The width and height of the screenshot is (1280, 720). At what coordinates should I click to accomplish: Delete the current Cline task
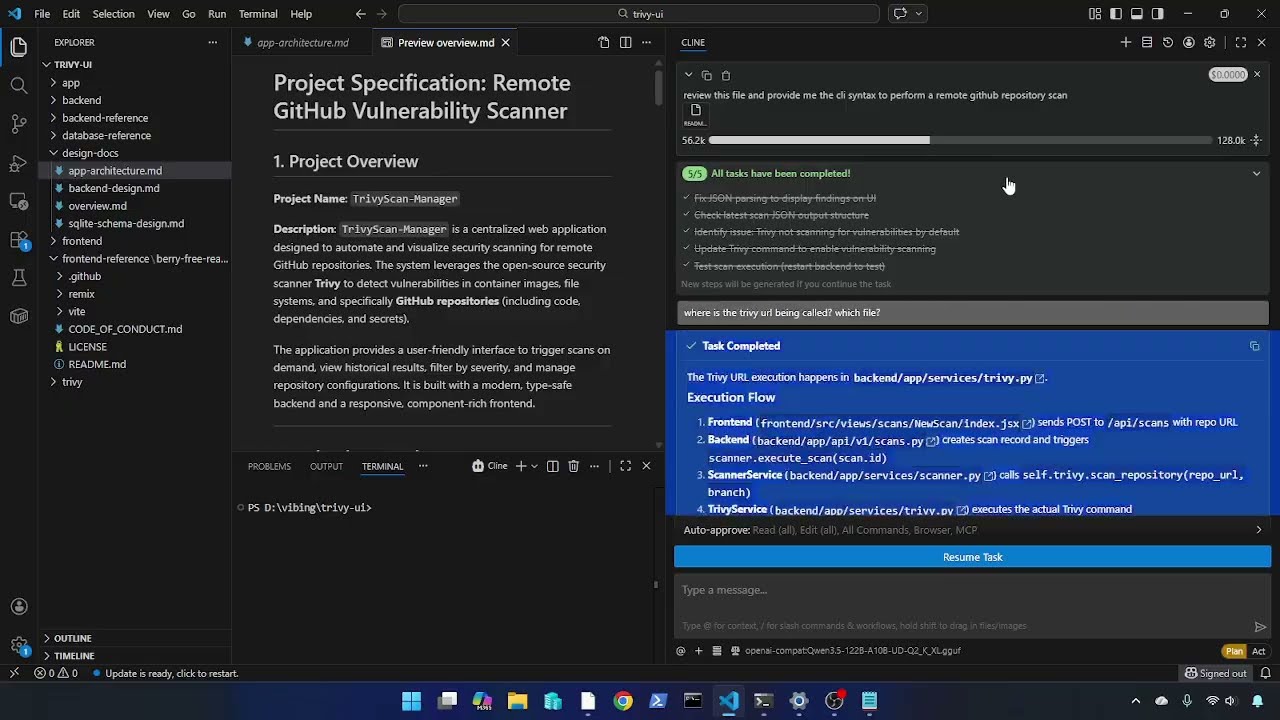(x=726, y=75)
